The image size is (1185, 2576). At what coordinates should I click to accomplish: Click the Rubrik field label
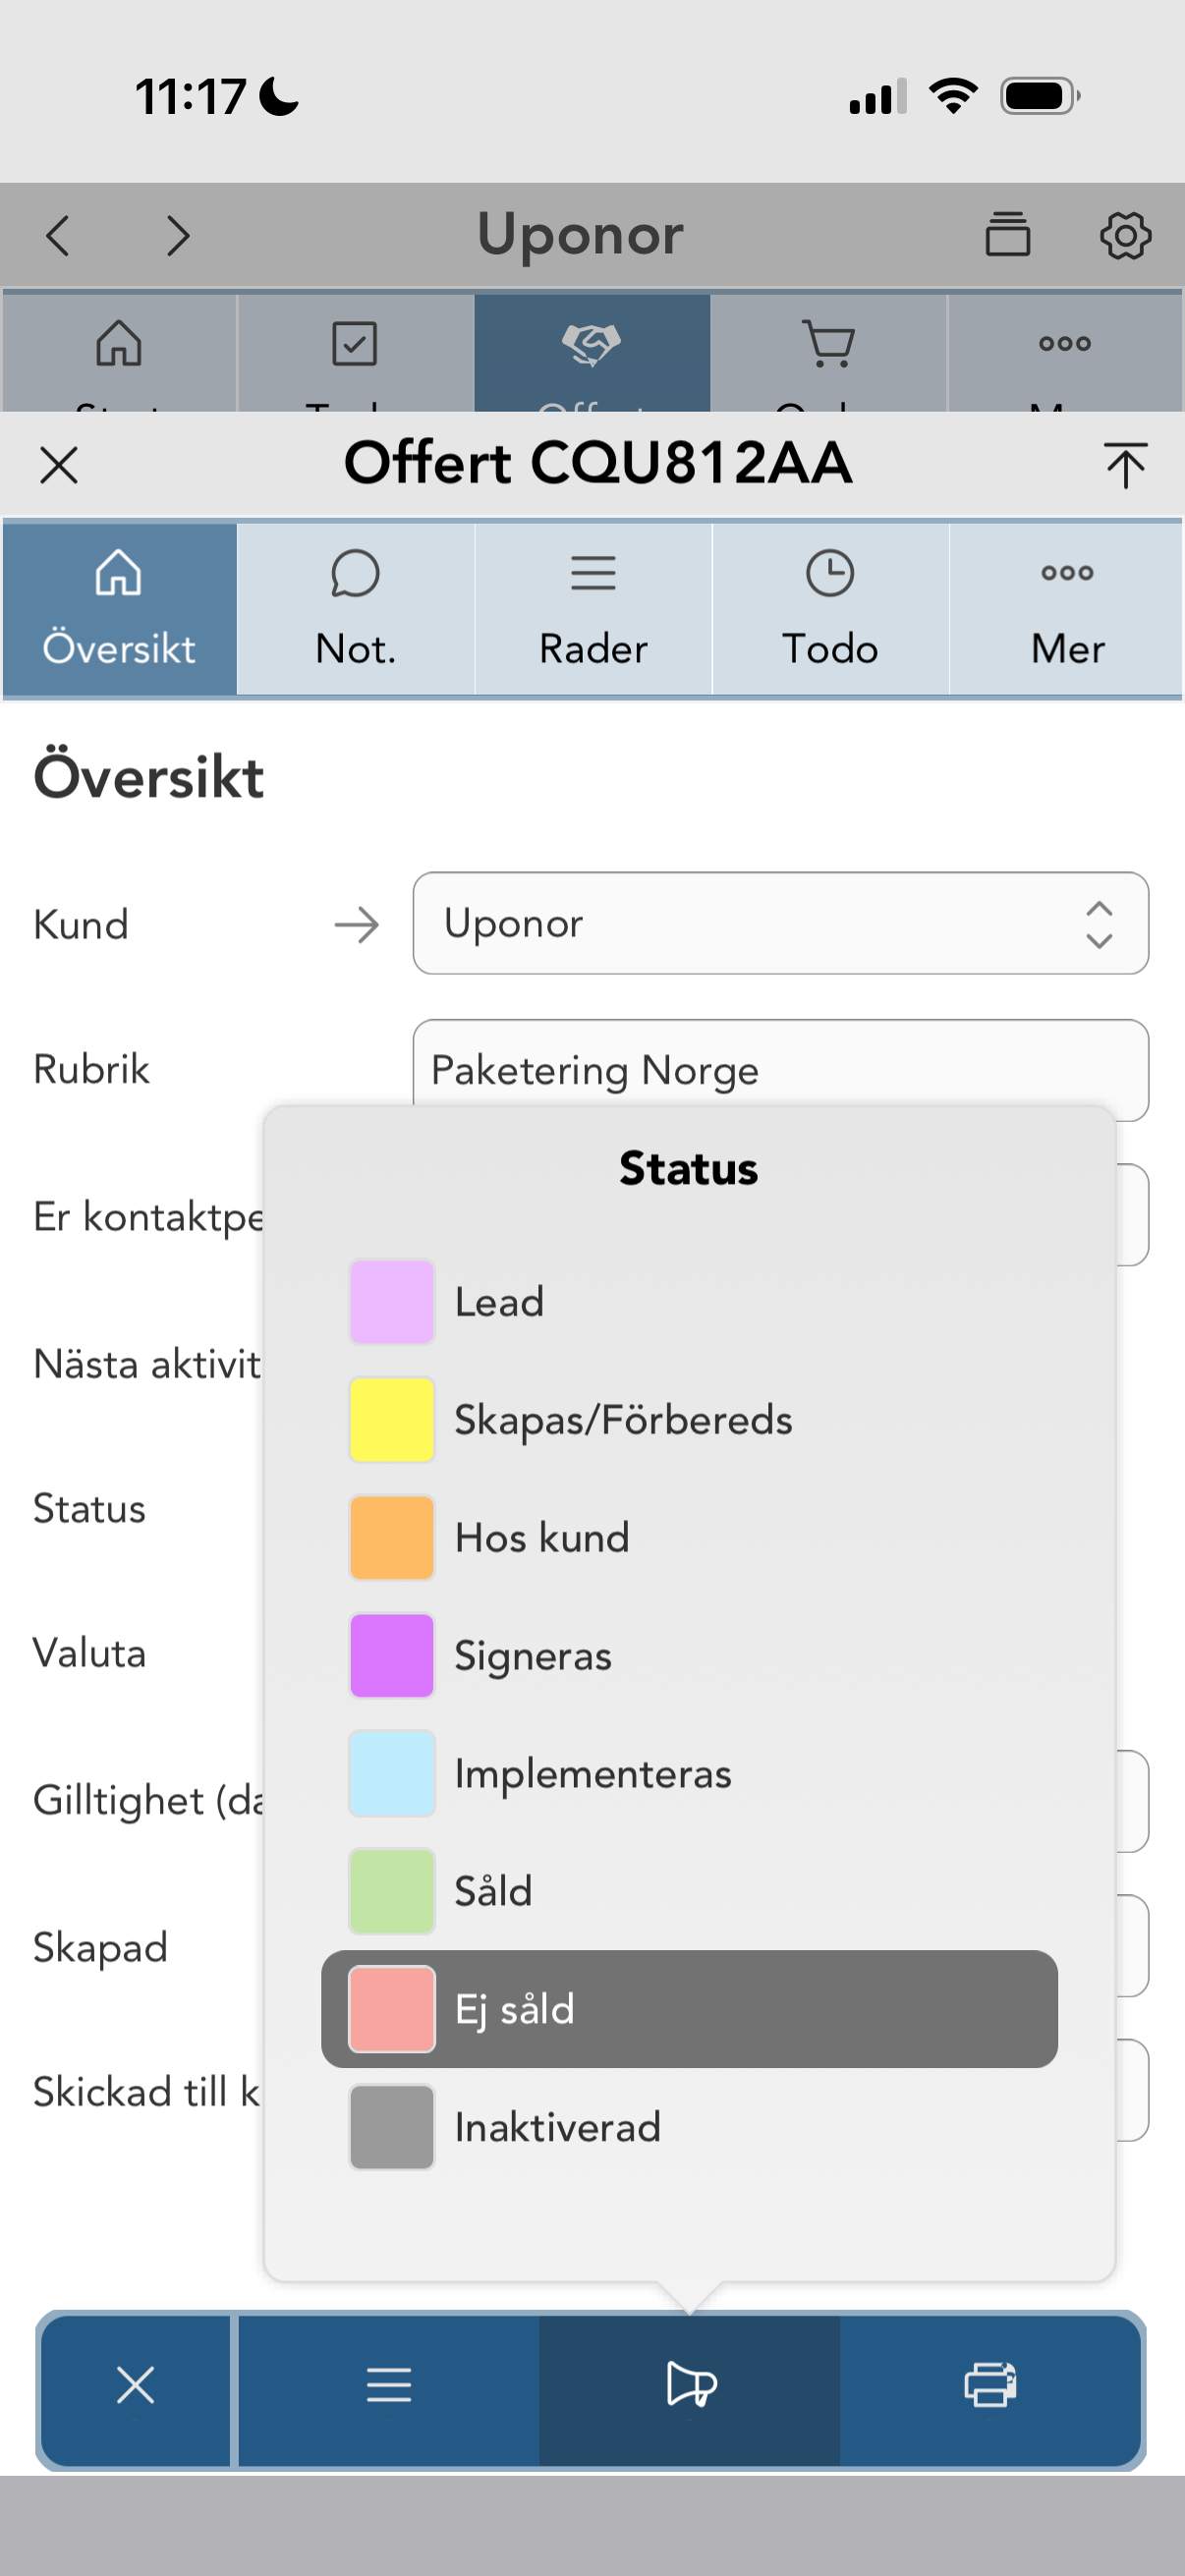point(91,1069)
